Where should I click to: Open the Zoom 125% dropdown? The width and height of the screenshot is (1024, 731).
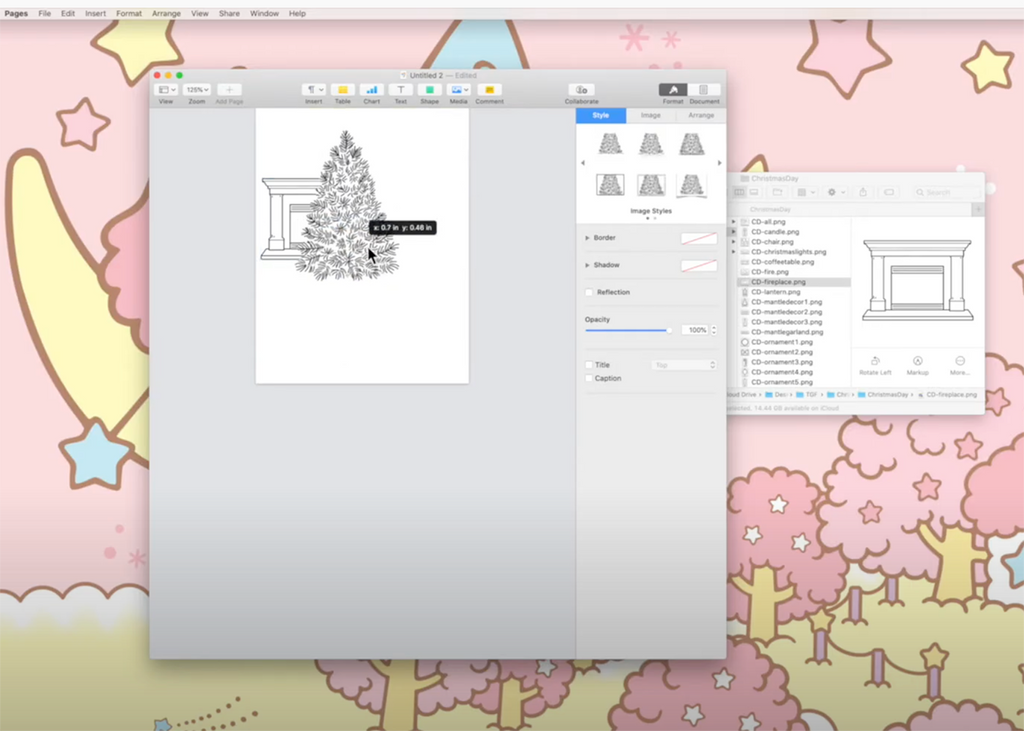pyautogui.click(x=197, y=90)
